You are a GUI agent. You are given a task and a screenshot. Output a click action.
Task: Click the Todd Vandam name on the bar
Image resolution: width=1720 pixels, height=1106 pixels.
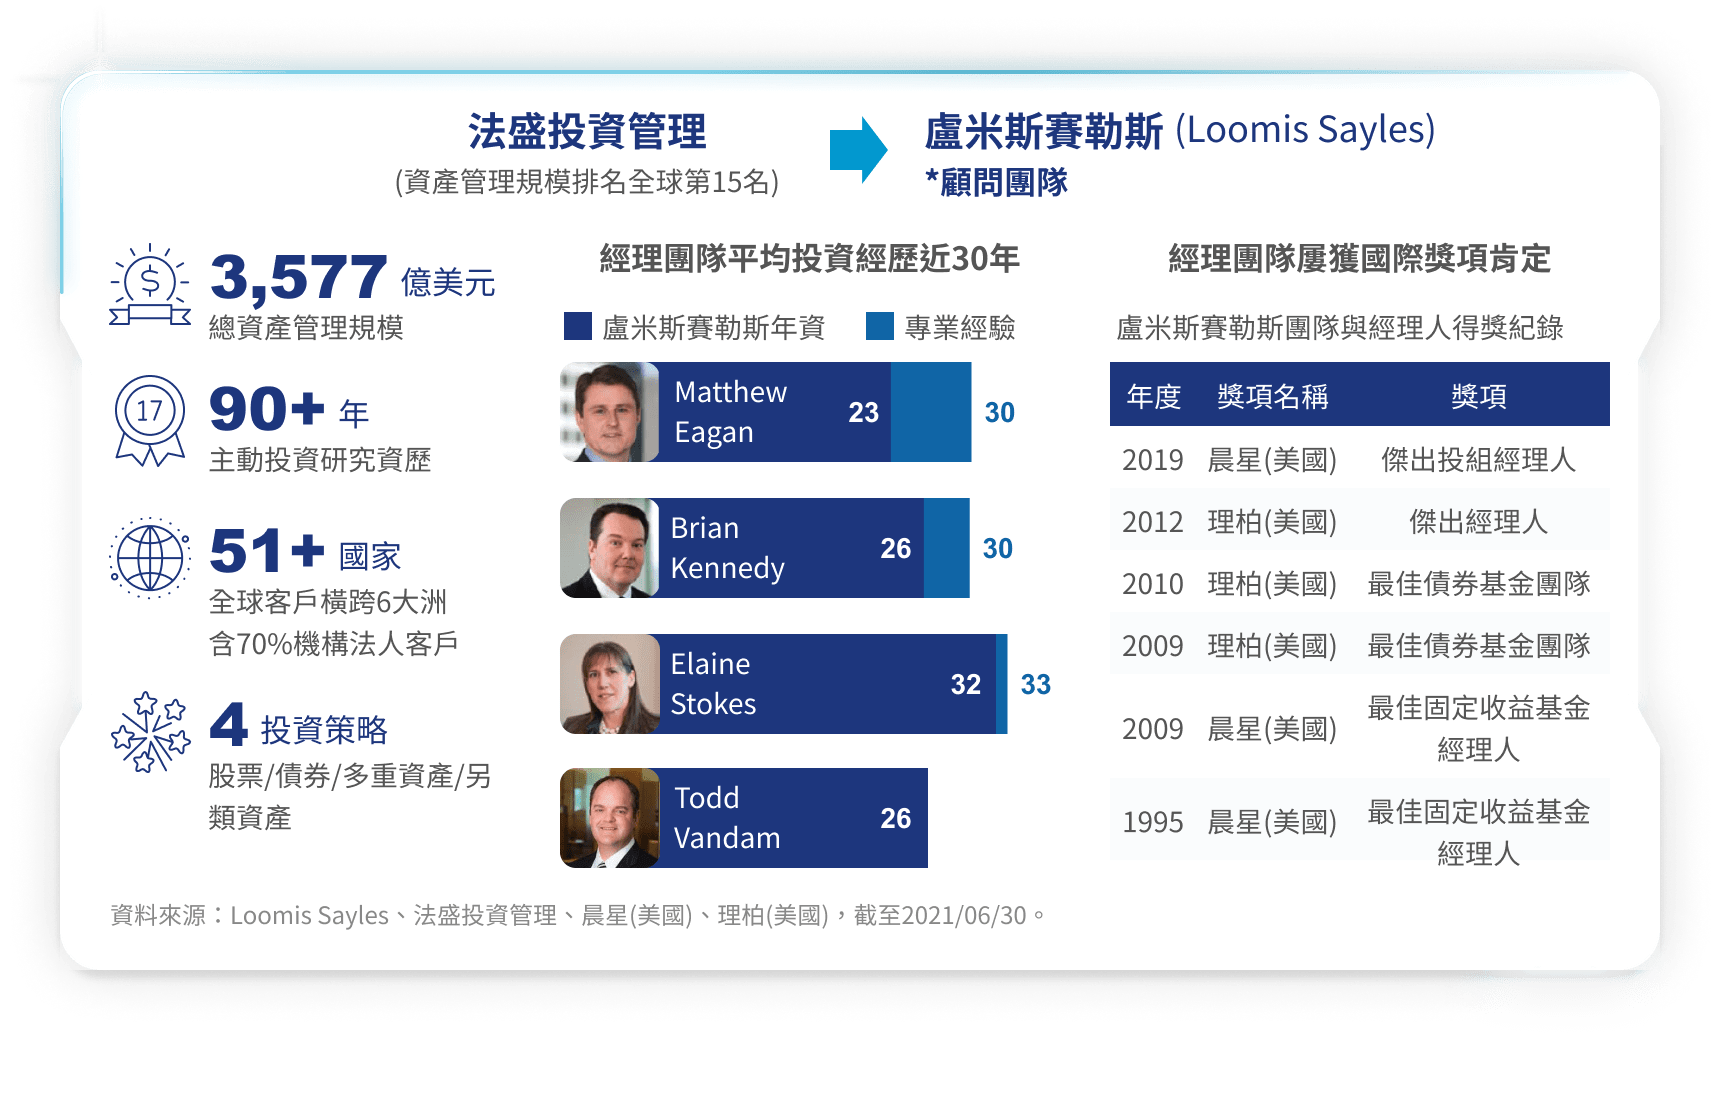point(727,818)
